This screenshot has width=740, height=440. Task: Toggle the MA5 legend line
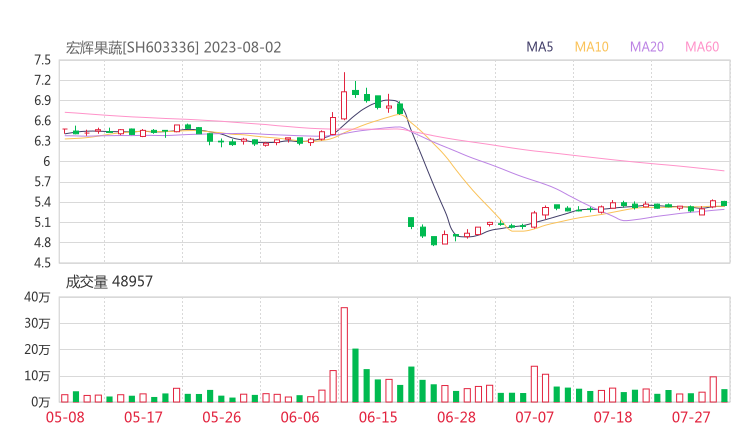click(x=541, y=47)
